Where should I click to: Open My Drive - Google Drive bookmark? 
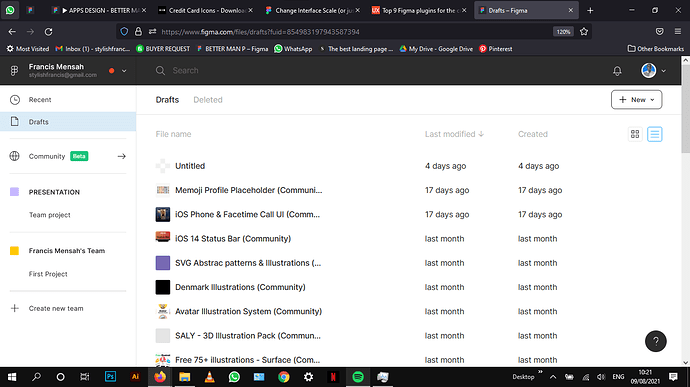(x=436, y=49)
